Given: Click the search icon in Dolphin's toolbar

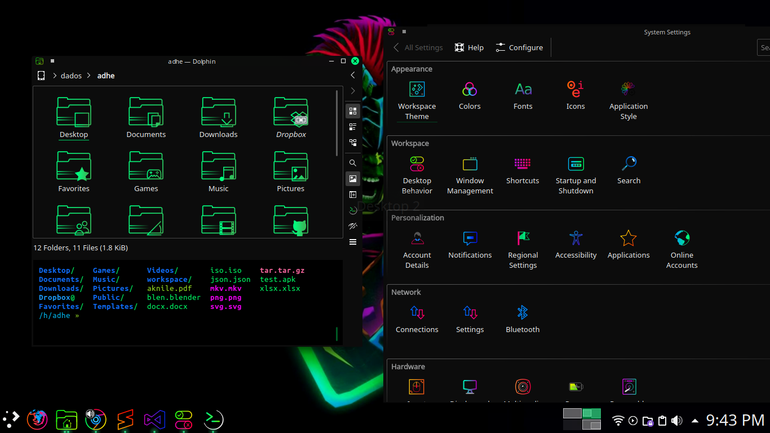Looking at the screenshot, I should 353,162.
